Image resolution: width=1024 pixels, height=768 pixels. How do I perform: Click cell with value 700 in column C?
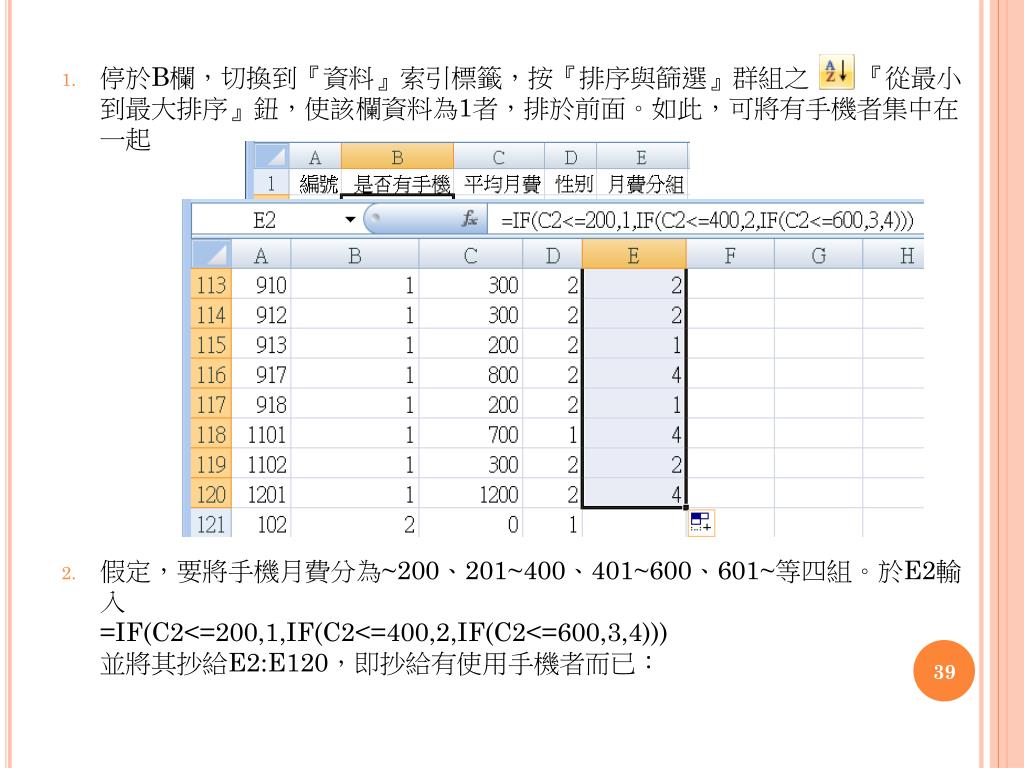470,434
